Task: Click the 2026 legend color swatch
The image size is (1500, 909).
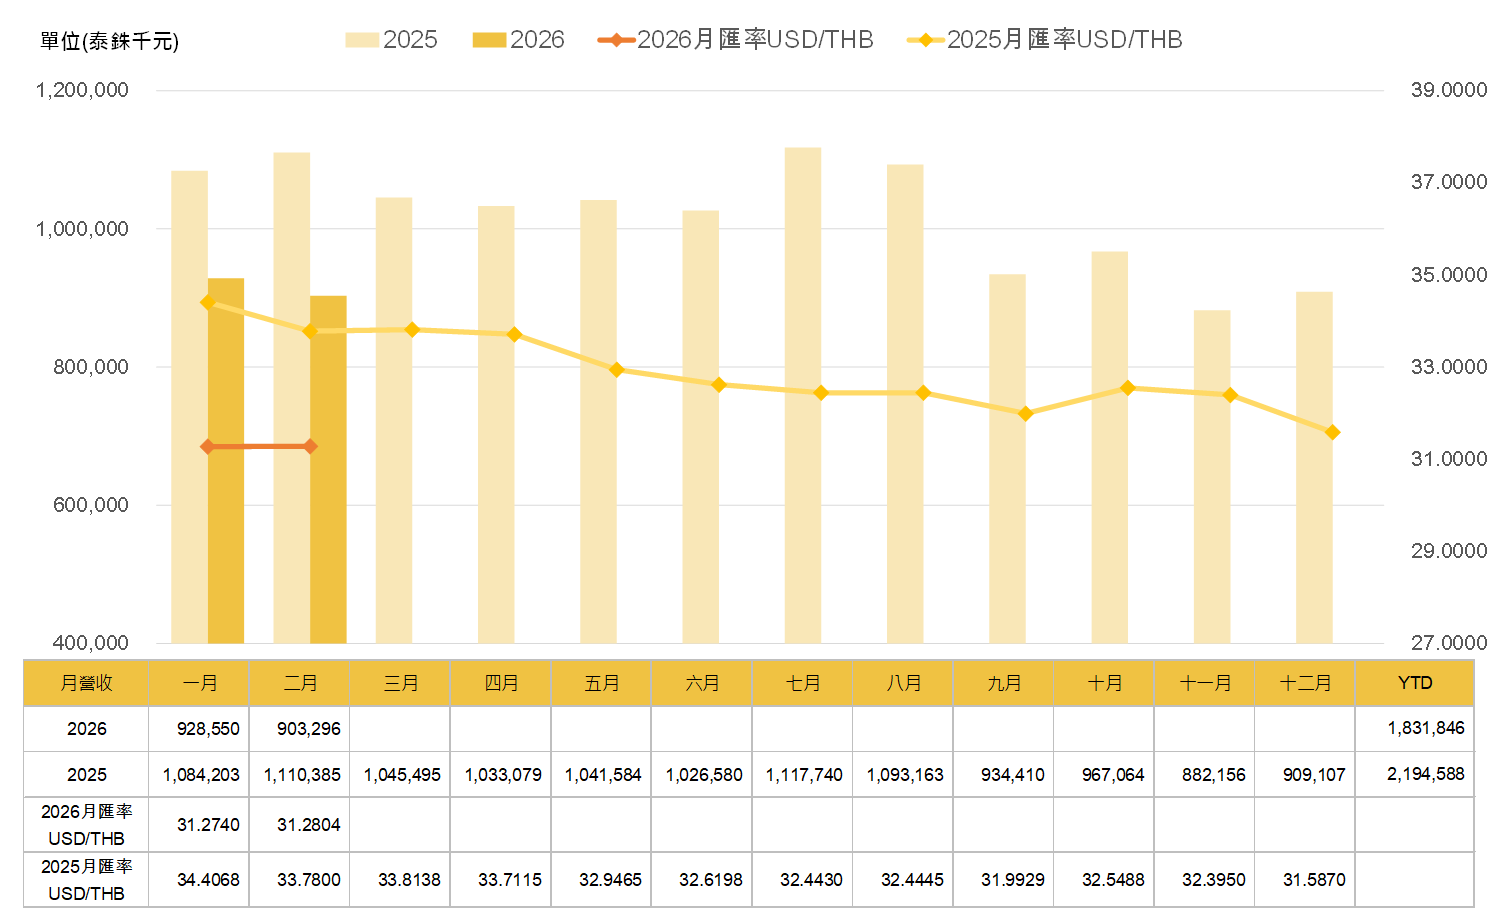Action: coord(489,40)
